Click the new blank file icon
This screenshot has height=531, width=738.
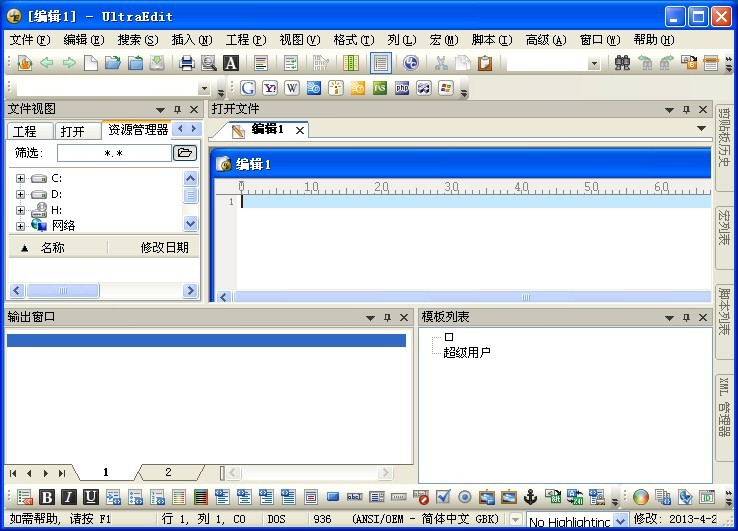(x=91, y=63)
